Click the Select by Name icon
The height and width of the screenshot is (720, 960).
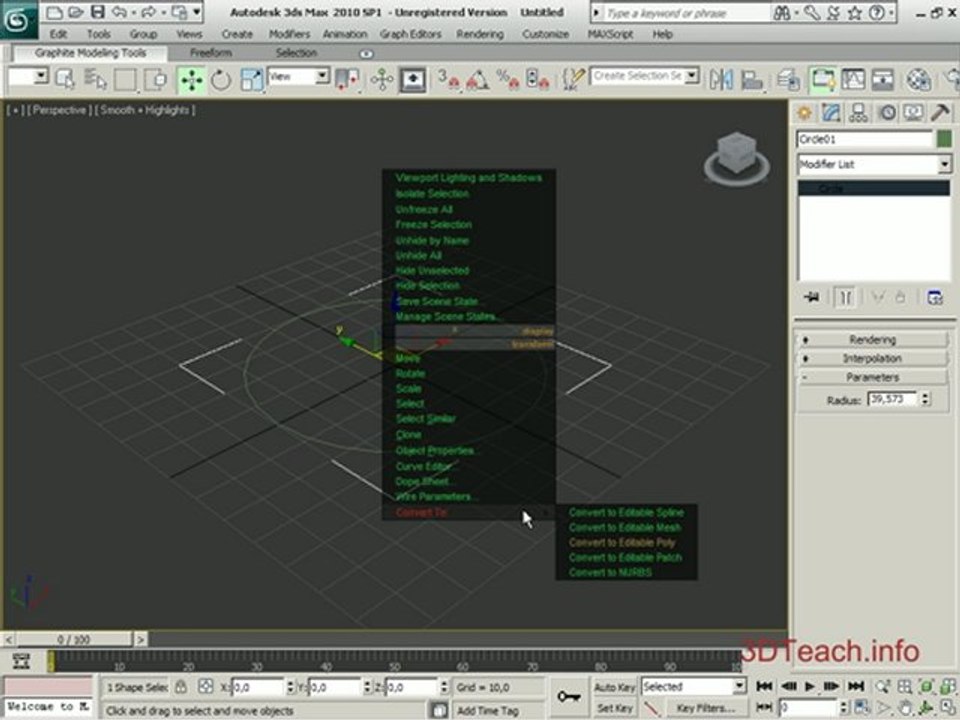(95, 80)
